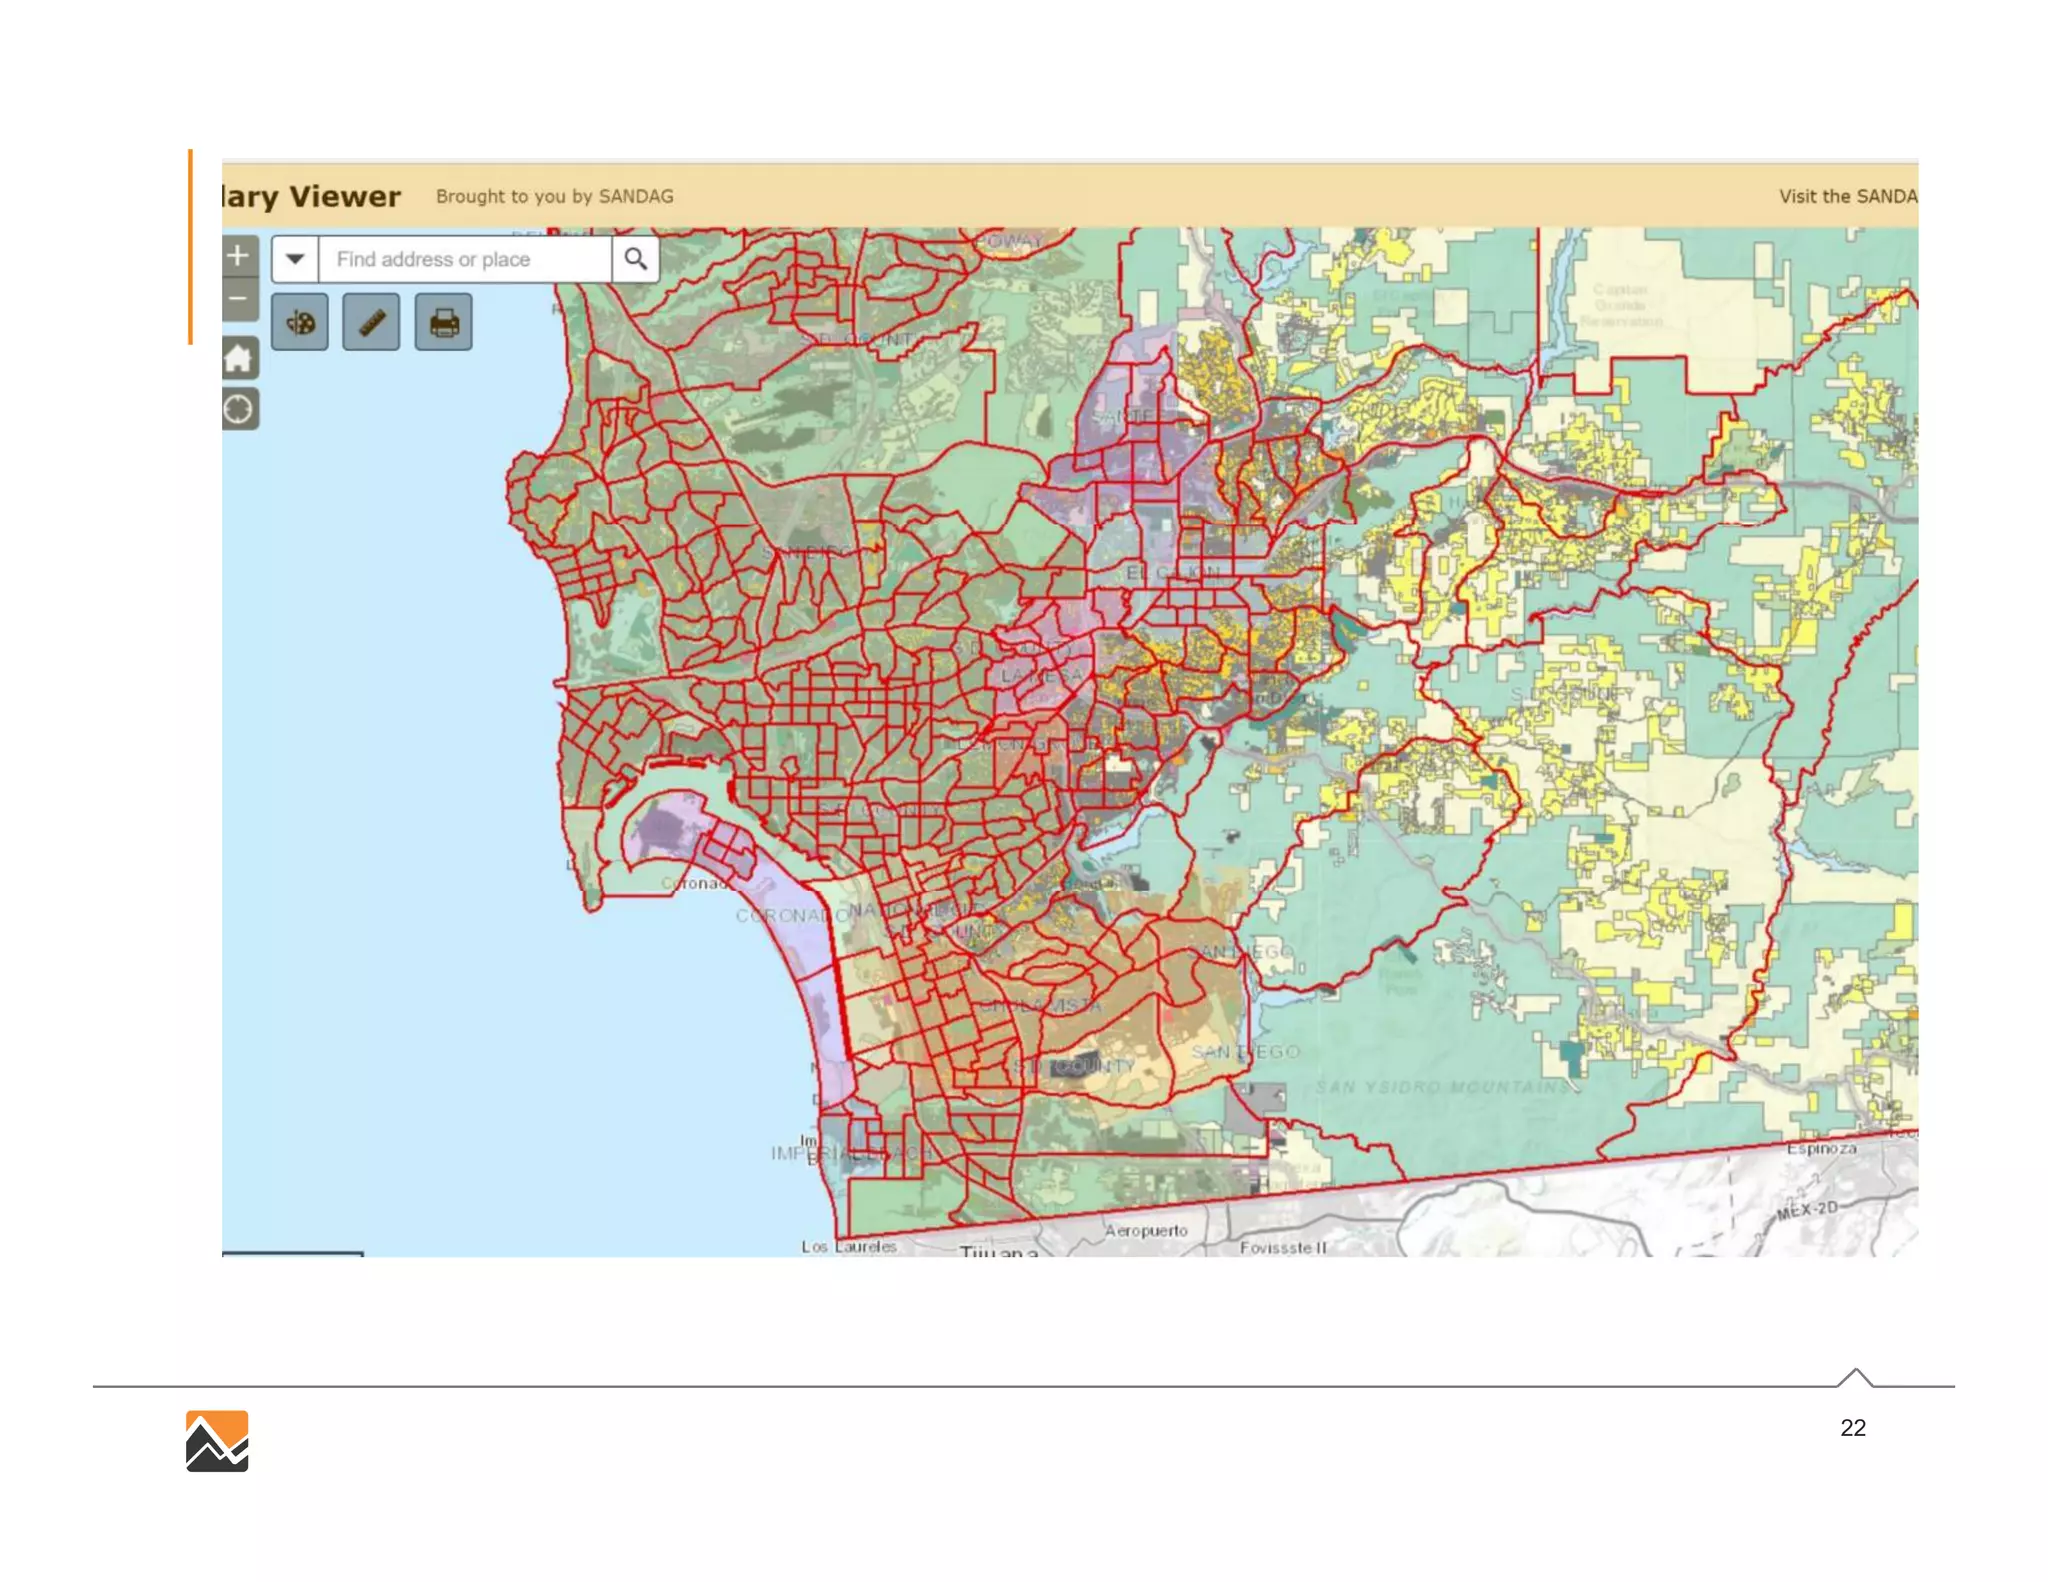This screenshot has width=2048, height=1582.
Task: Click the Boundary Viewer title text
Action: point(312,197)
